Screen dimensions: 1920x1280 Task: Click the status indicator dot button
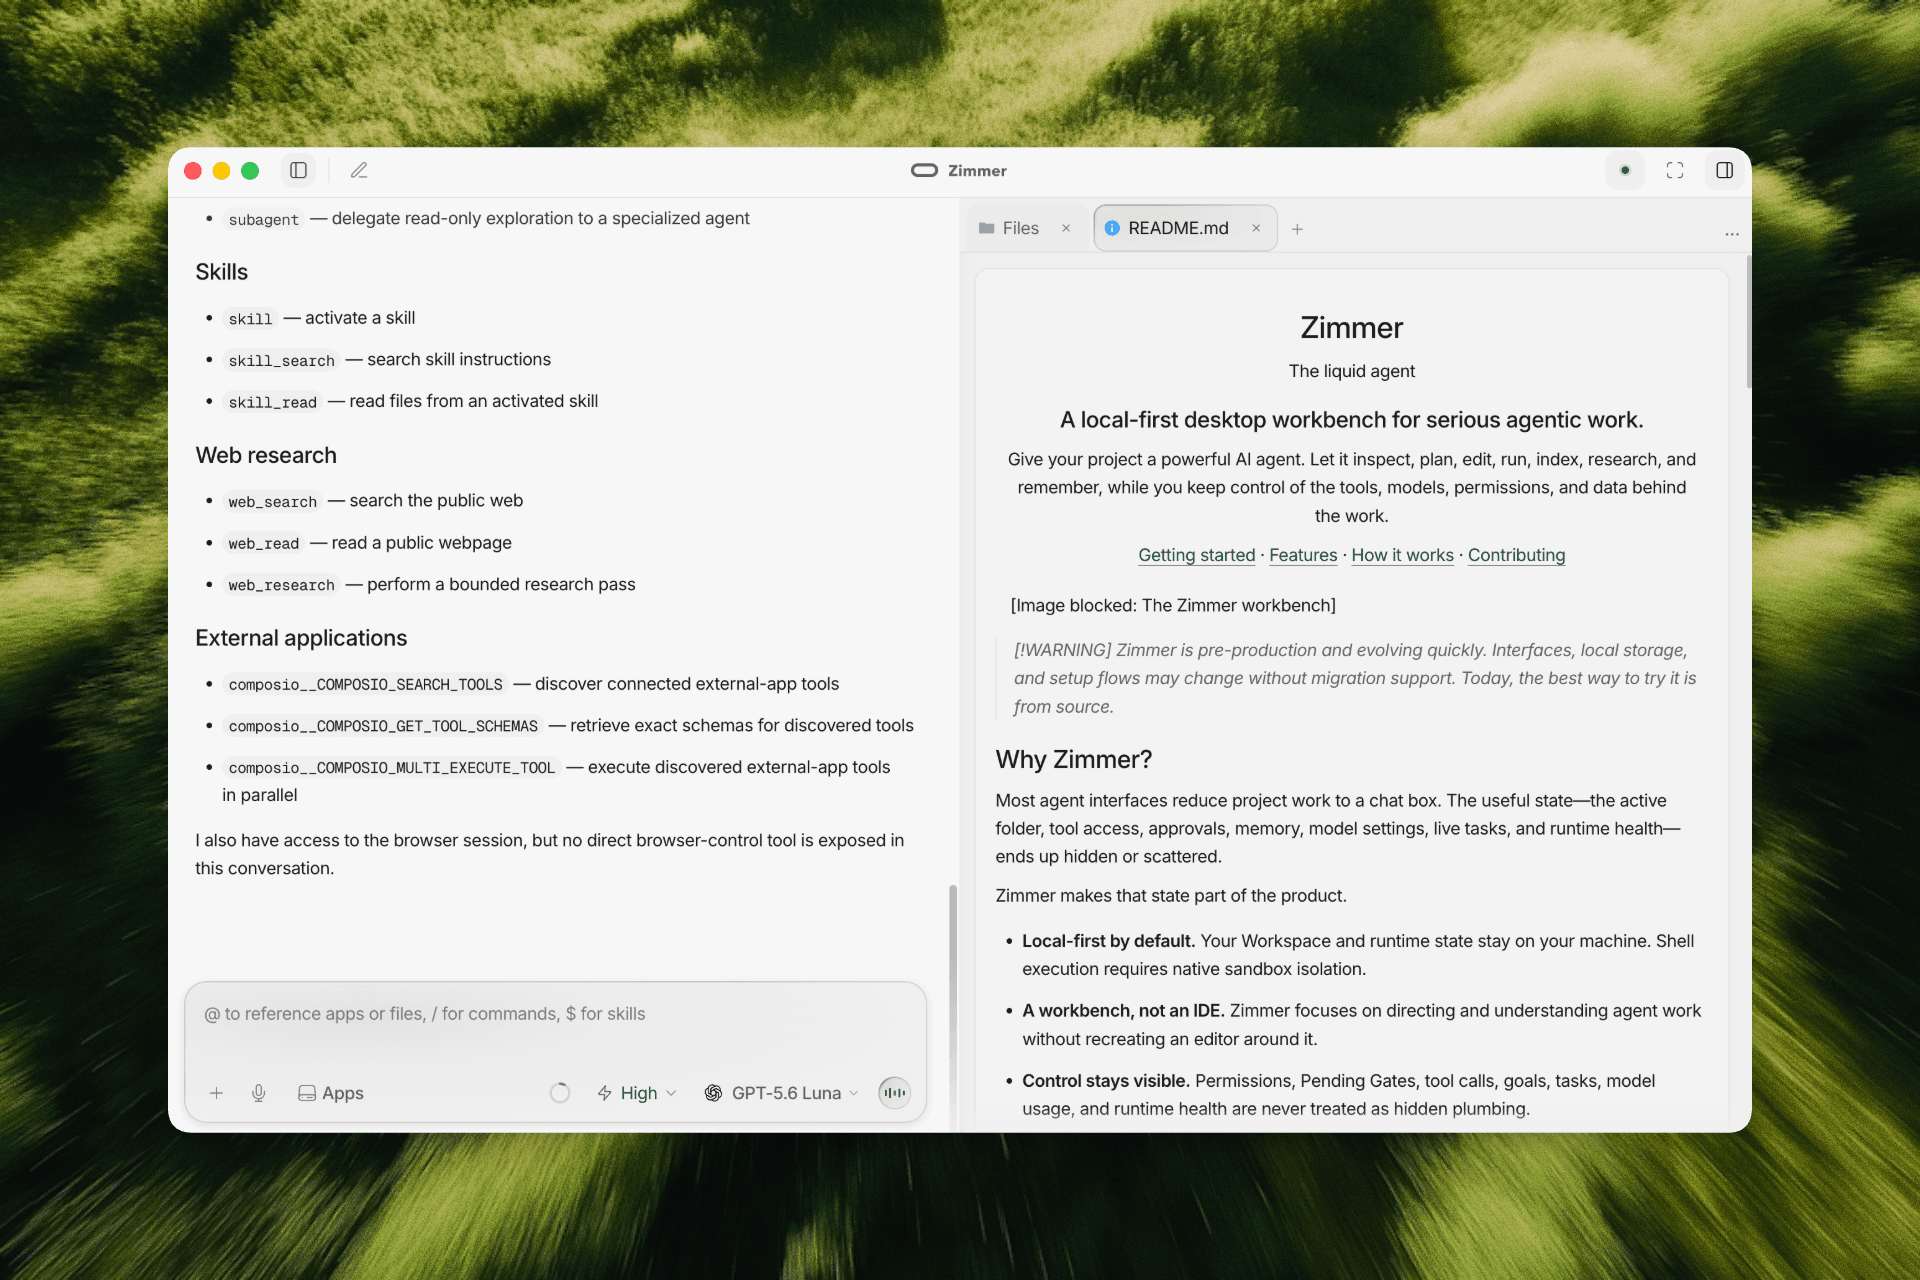1625,171
